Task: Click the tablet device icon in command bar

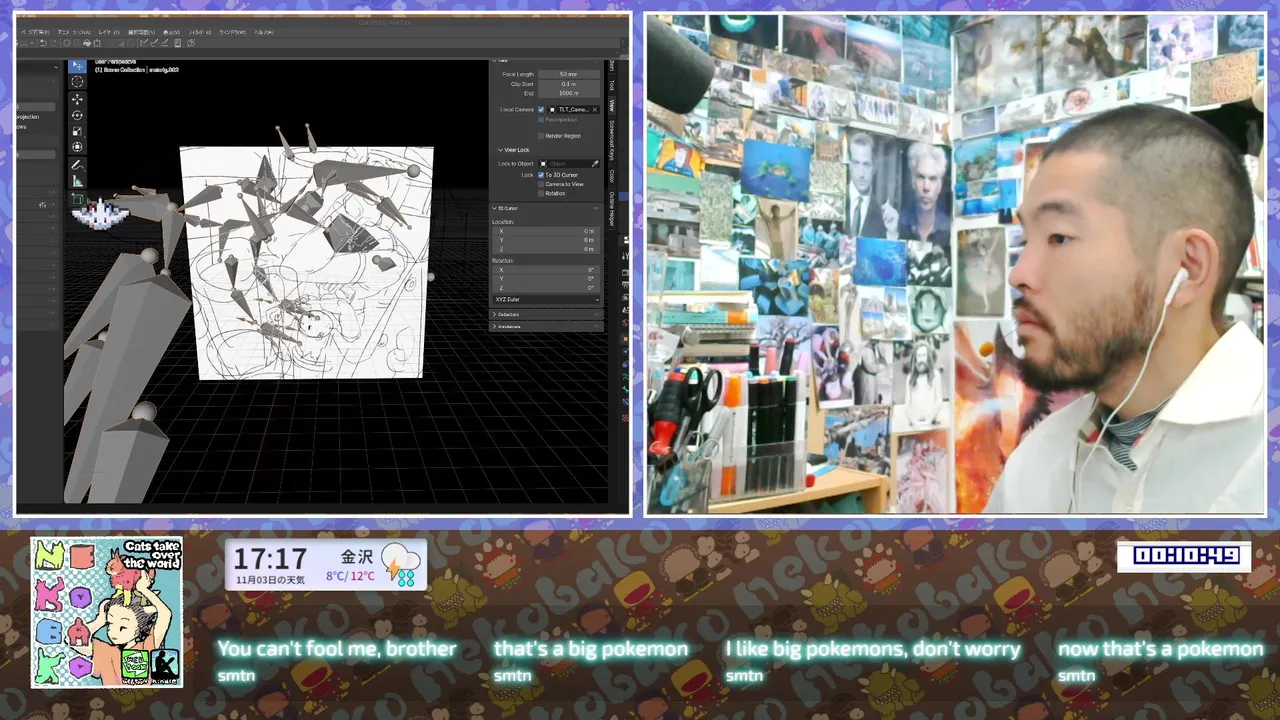Action: 177,43
